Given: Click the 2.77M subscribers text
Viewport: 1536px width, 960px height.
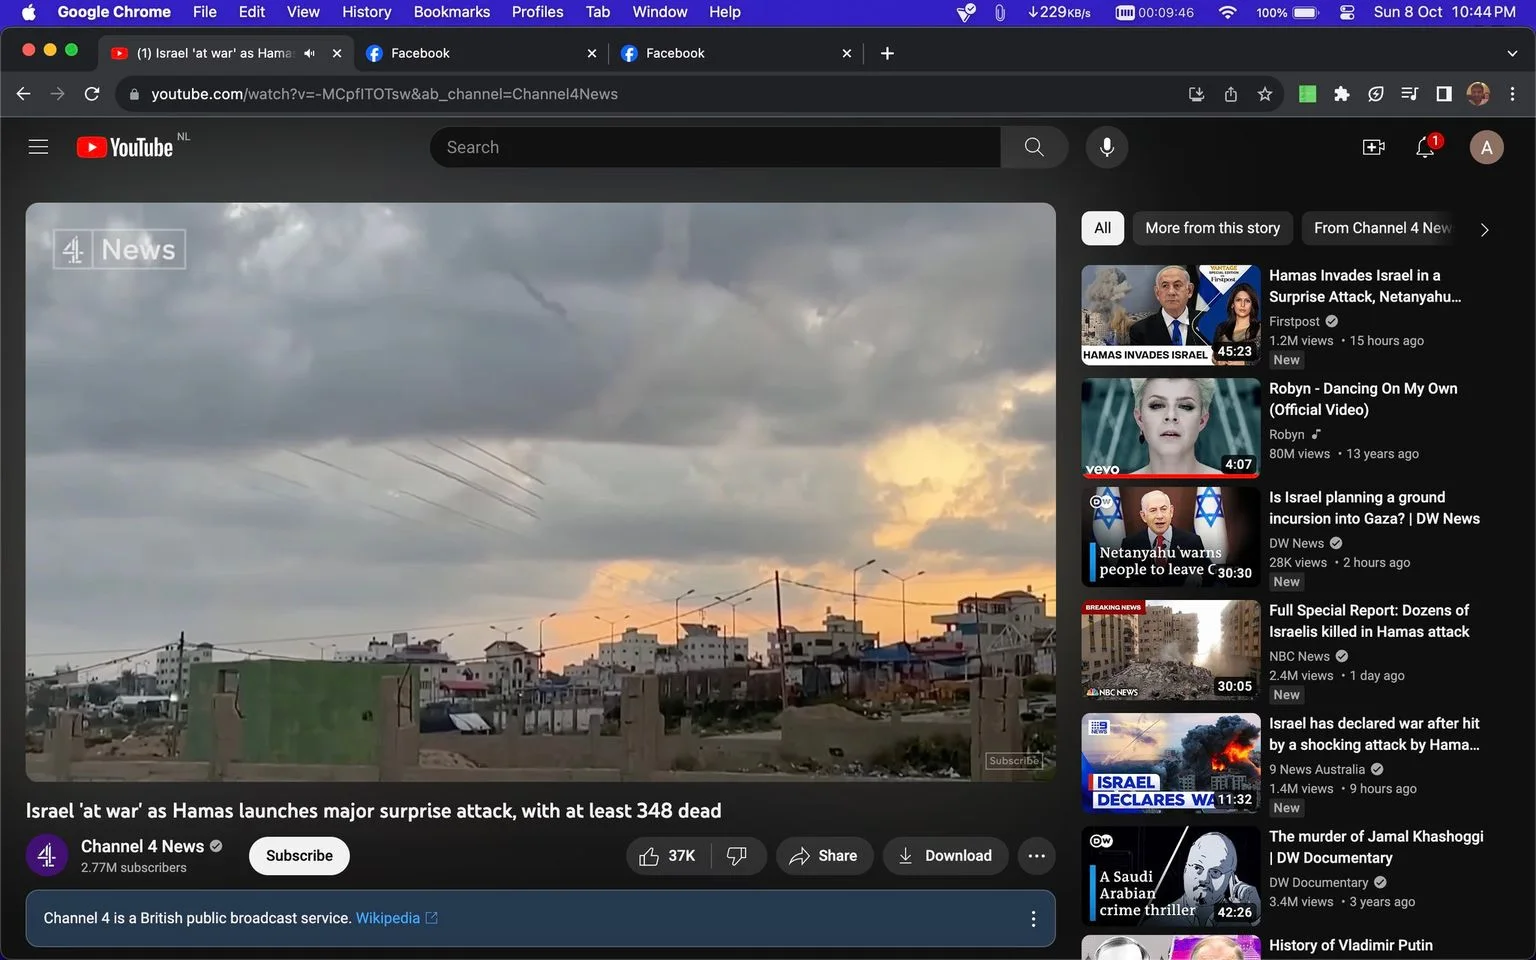Looking at the screenshot, I should (134, 868).
